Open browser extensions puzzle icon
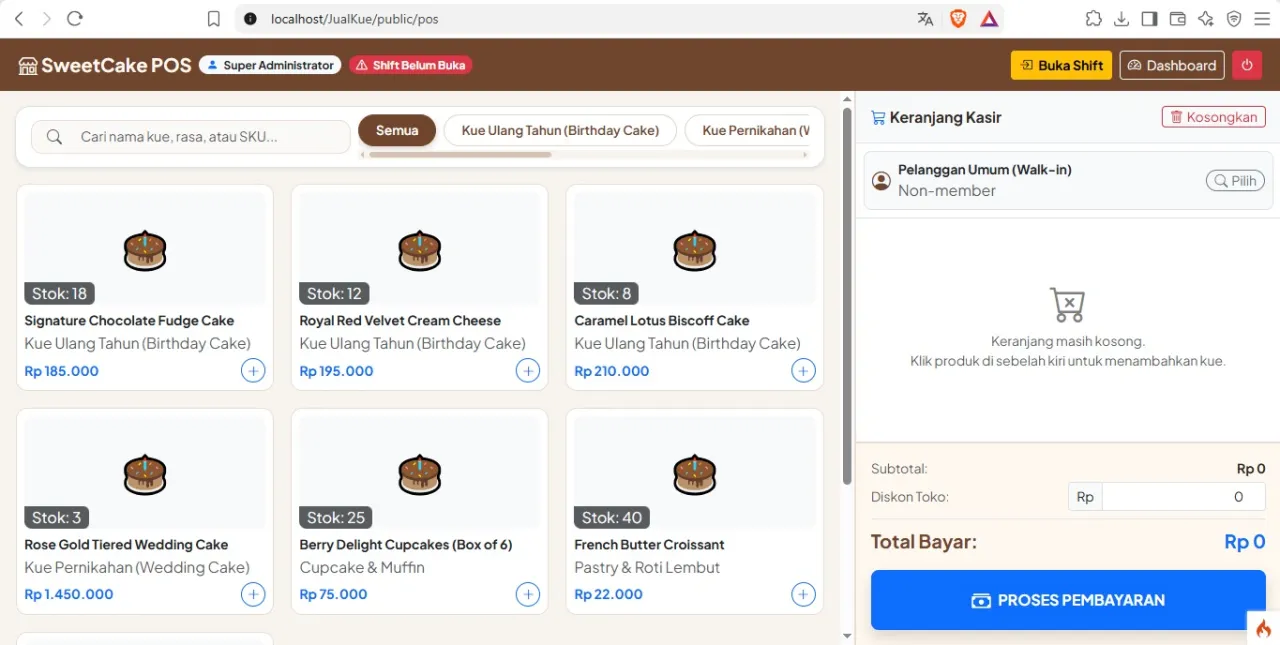Image resolution: width=1280 pixels, height=645 pixels. [x=1093, y=19]
